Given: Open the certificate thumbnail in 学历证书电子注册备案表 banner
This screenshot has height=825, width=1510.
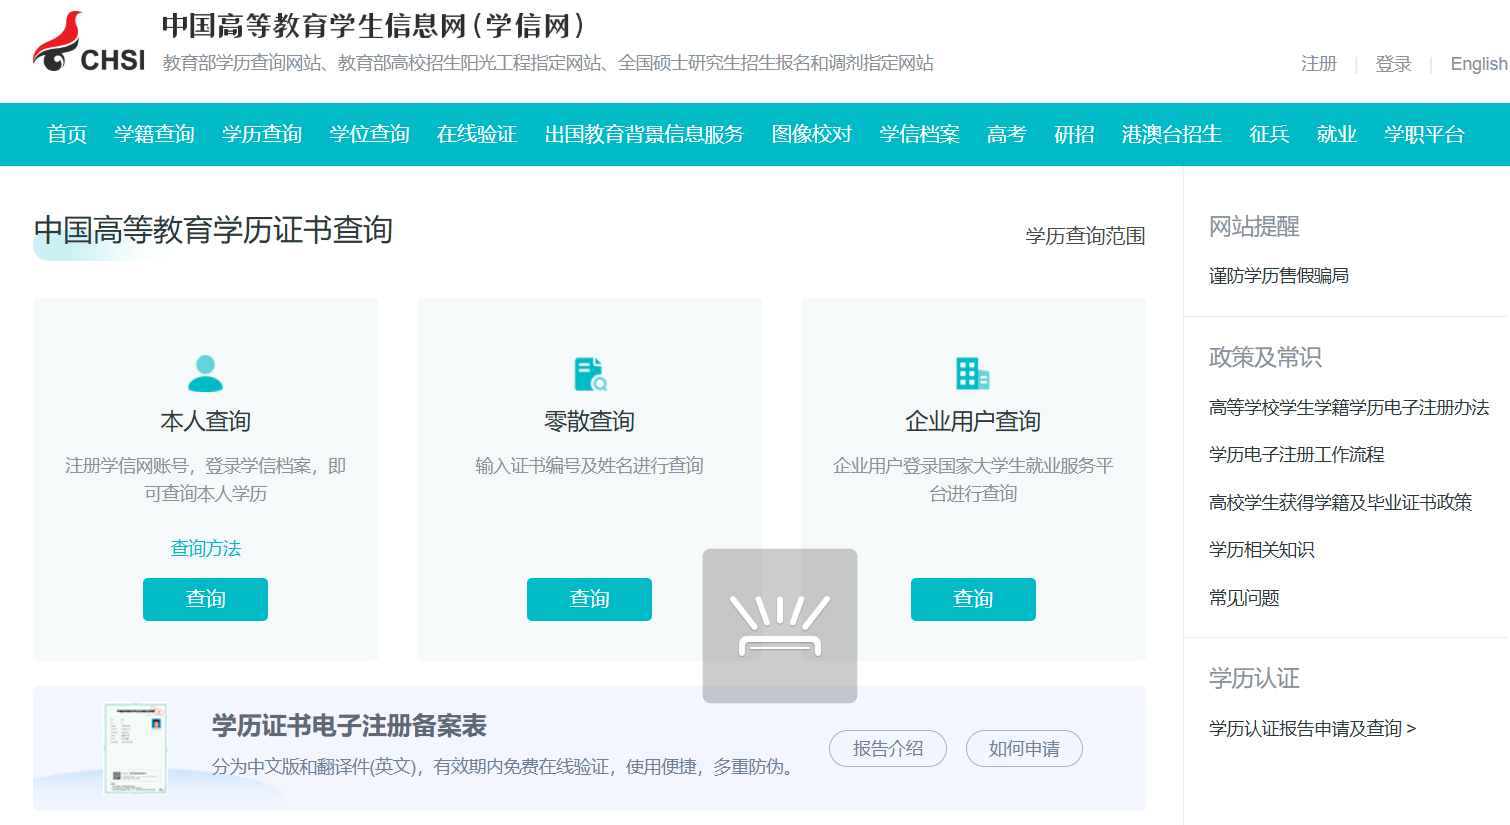Looking at the screenshot, I should (135, 748).
